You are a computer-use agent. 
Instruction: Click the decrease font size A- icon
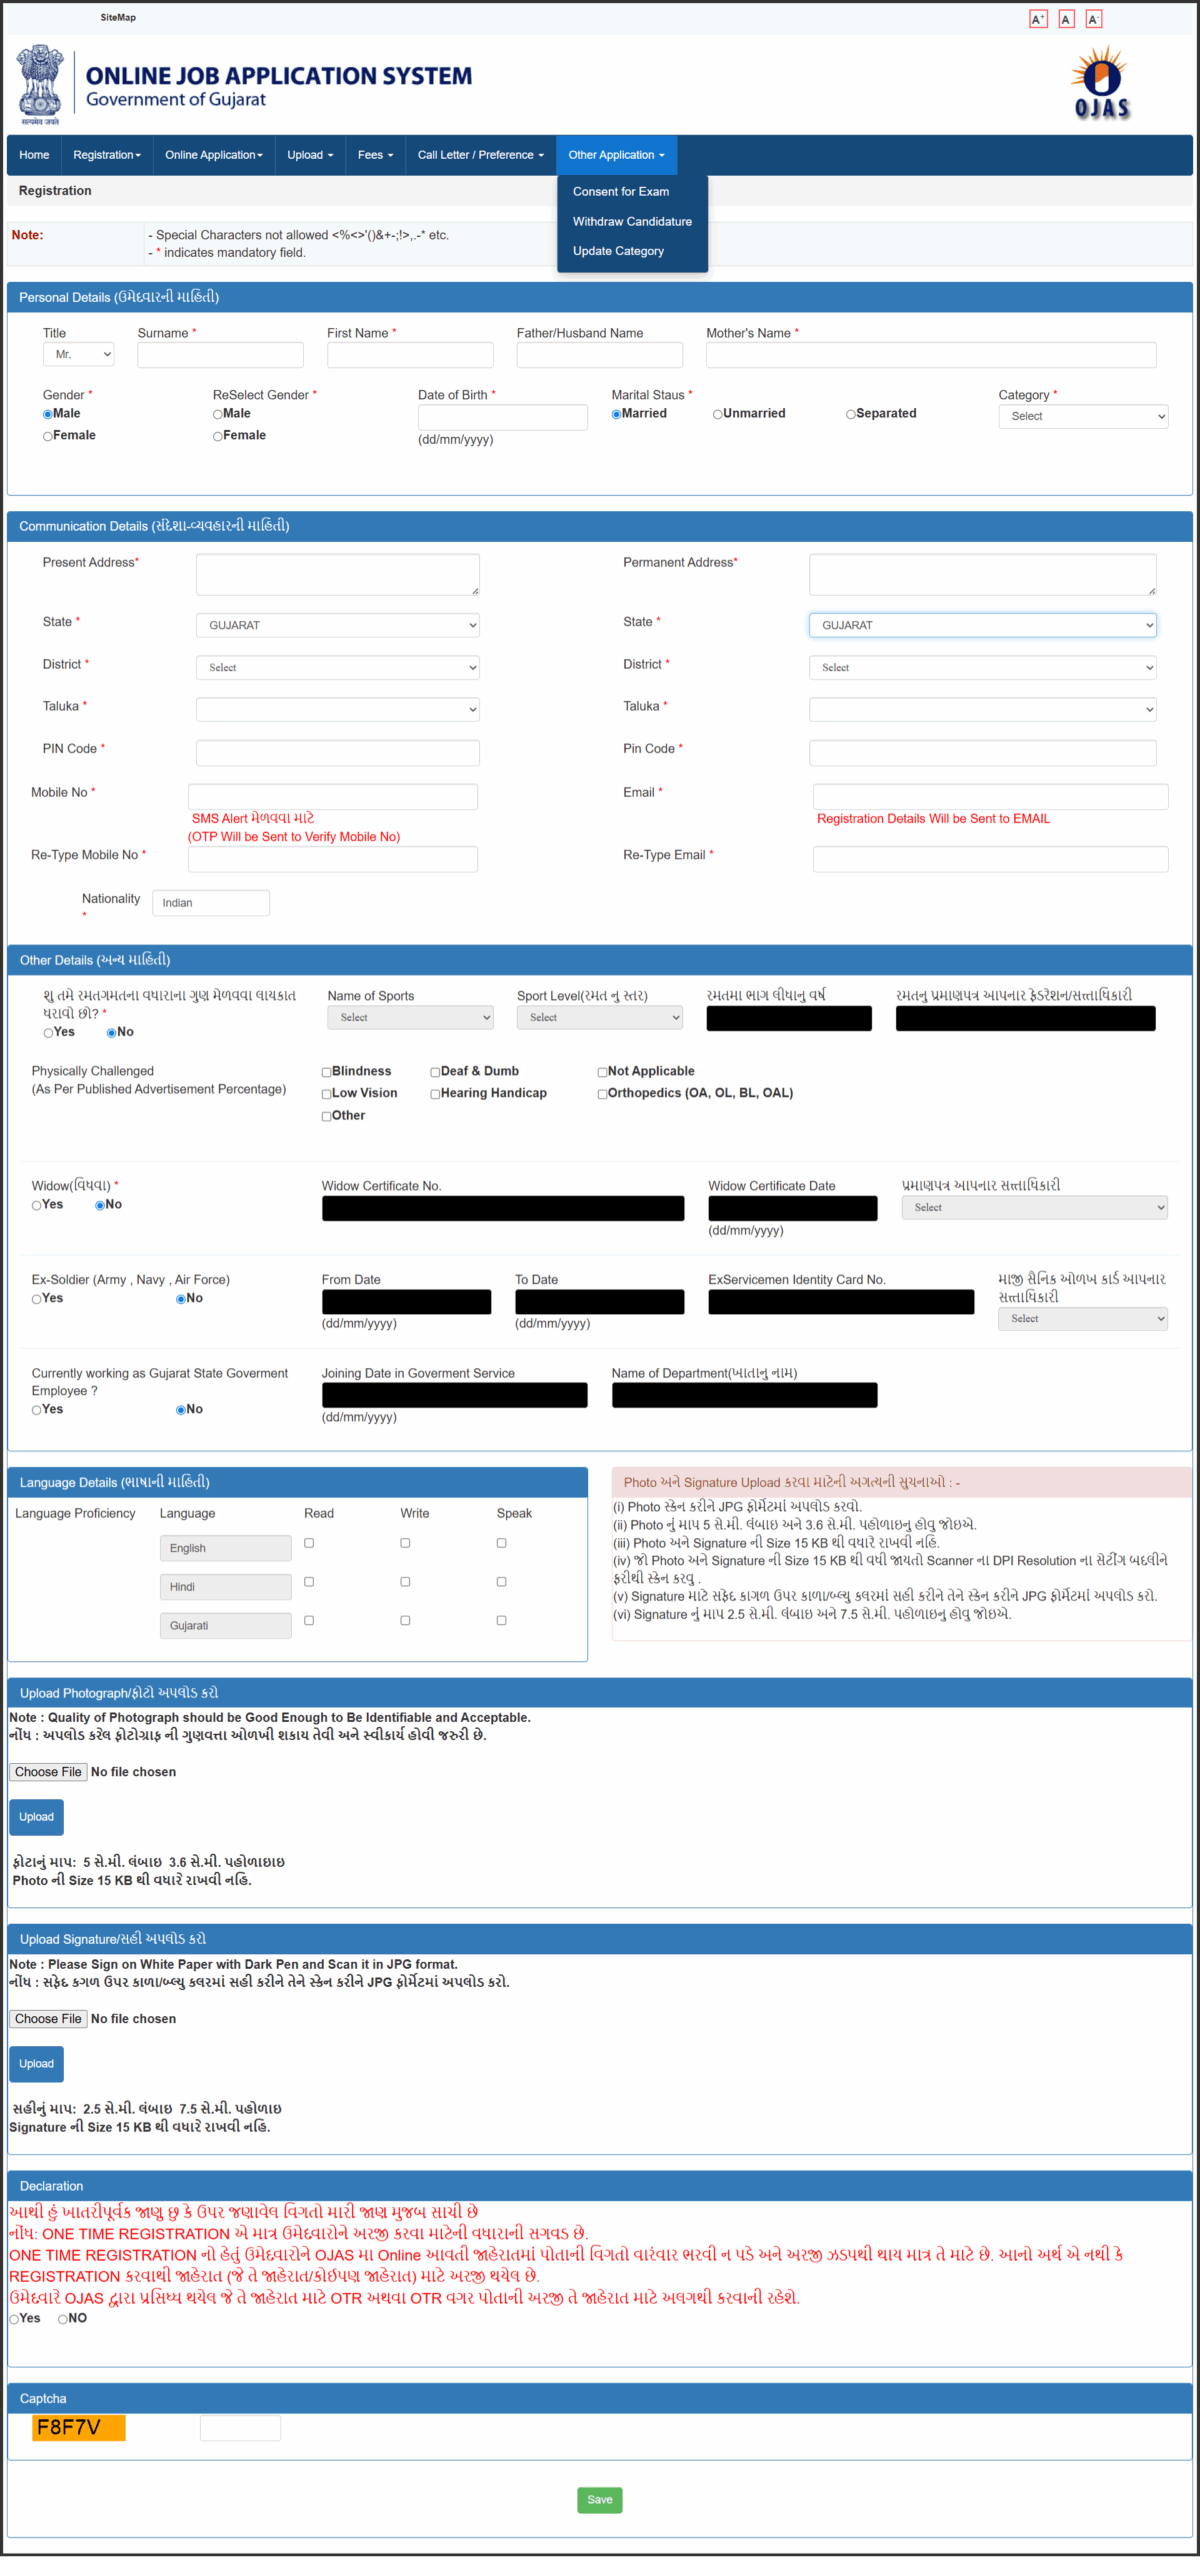(1094, 19)
